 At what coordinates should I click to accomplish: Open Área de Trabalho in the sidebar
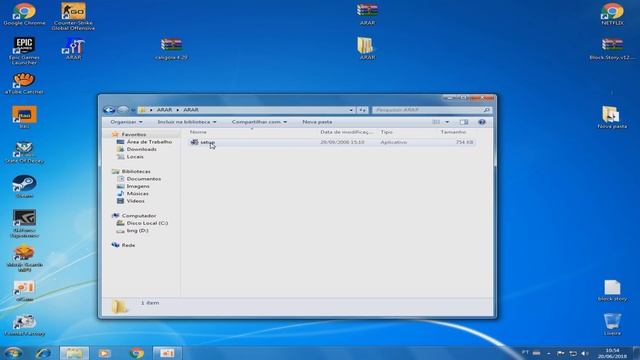[149, 142]
